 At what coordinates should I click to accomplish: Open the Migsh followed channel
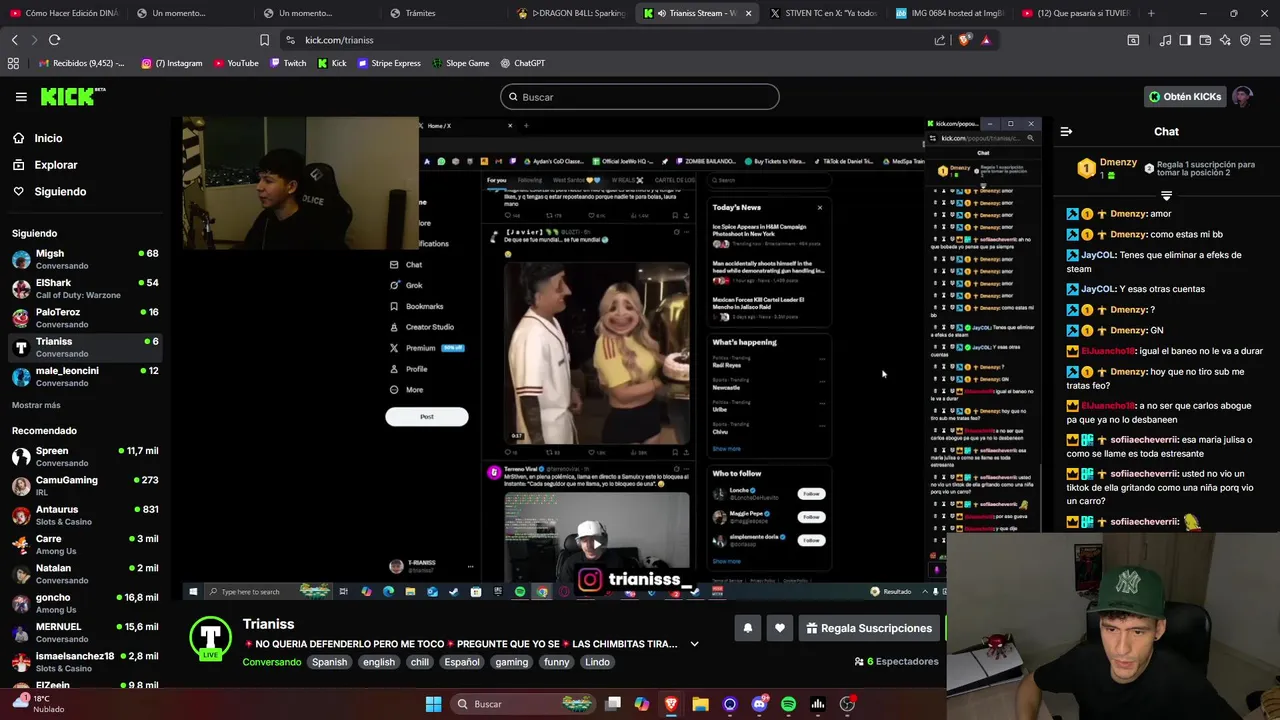(x=85, y=259)
